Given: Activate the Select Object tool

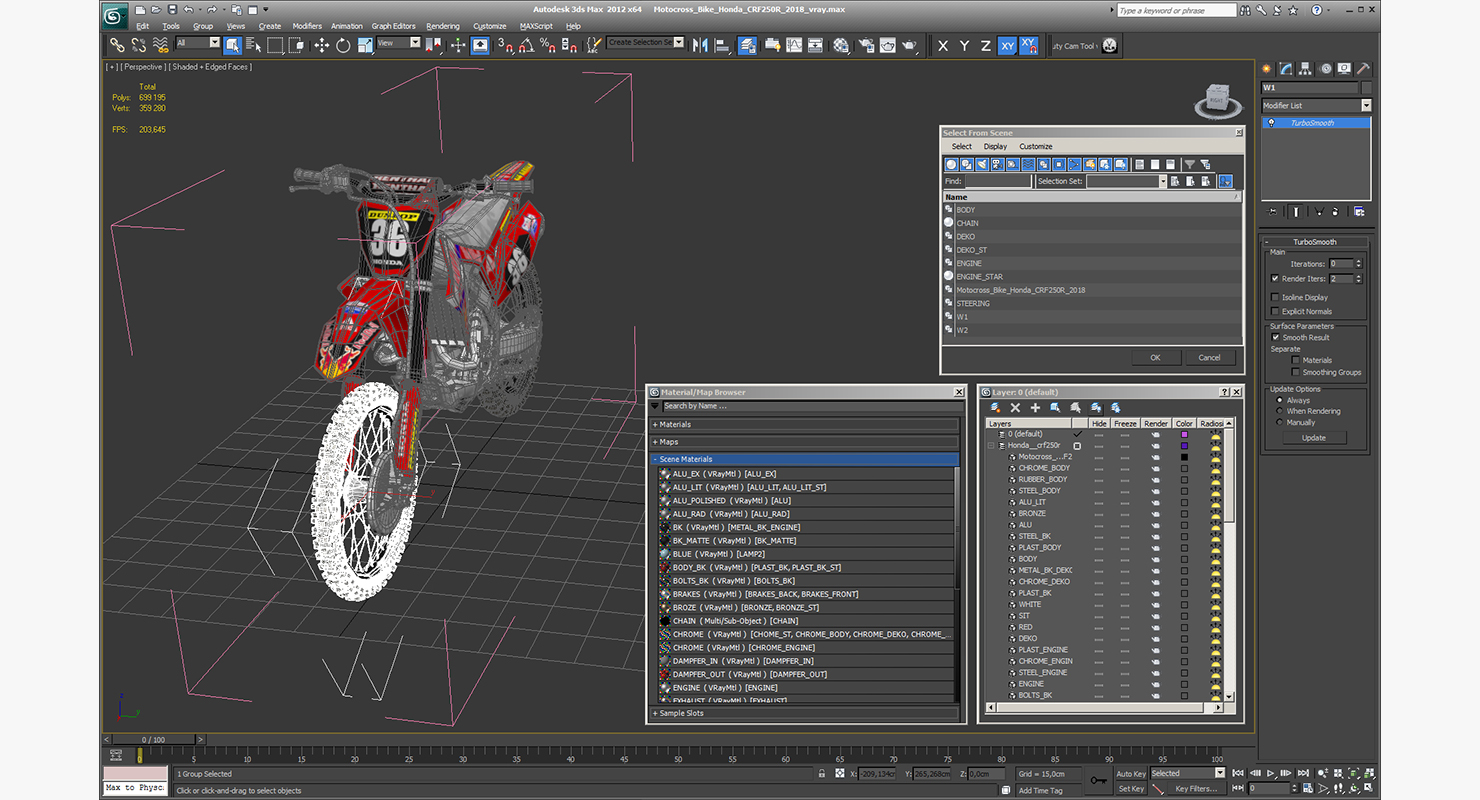Looking at the screenshot, I should pos(232,45).
